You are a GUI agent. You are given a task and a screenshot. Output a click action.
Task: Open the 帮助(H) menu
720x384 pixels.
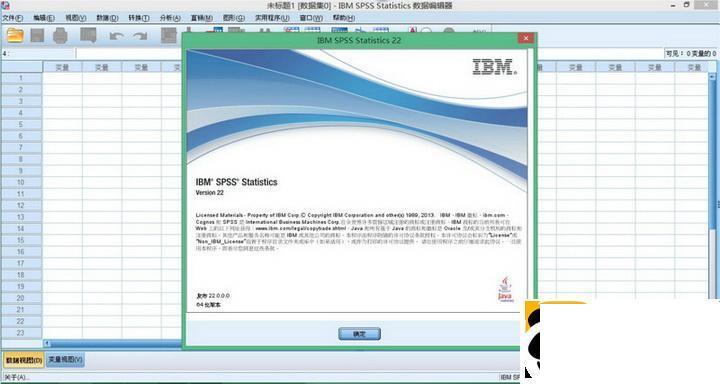[344, 18]
